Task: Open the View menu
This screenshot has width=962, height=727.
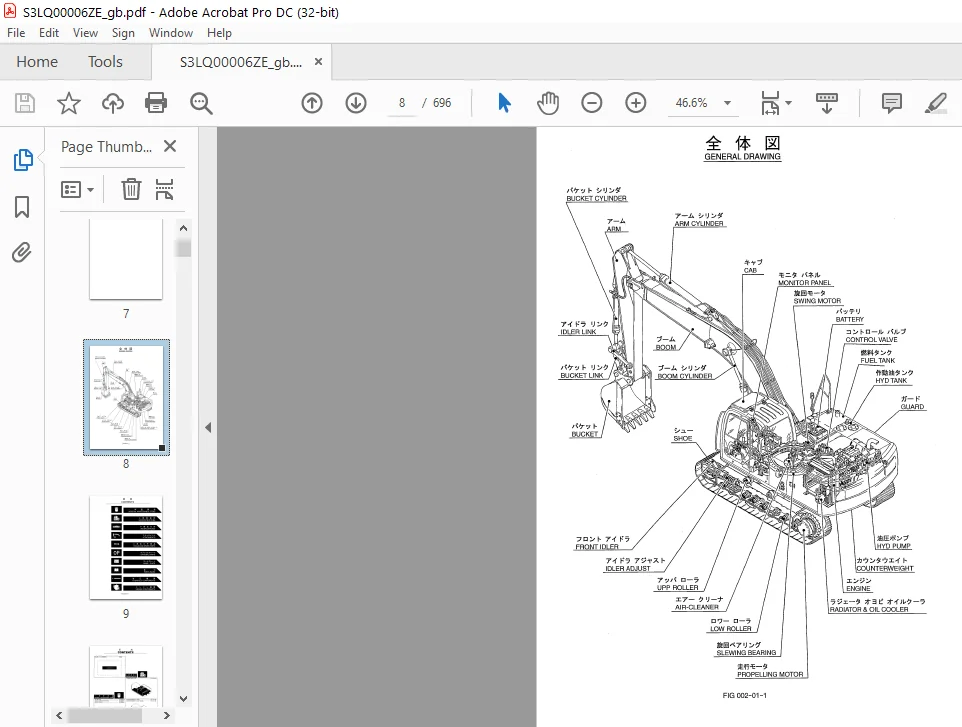Action: click(x=85, y=33)
